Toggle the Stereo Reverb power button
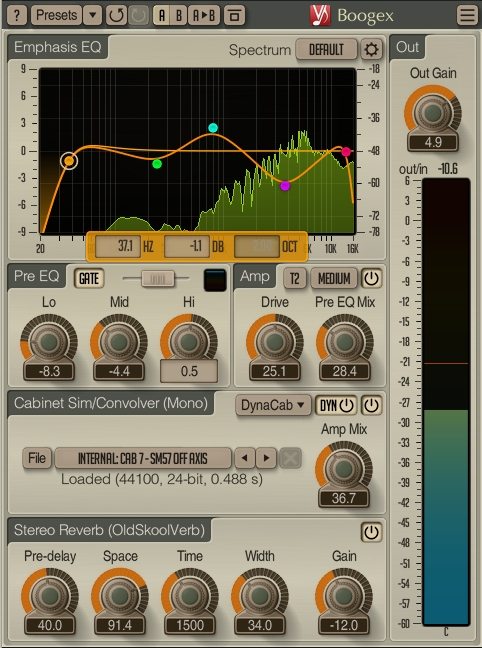 [x=371, y=532]
